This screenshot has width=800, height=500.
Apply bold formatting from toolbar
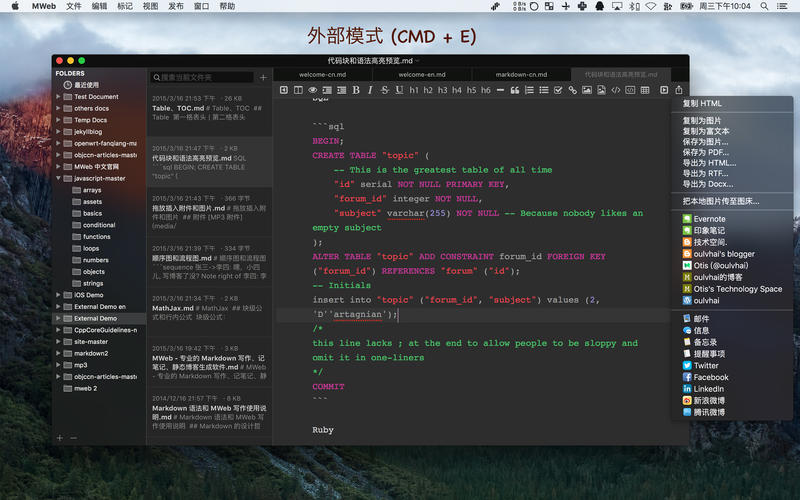click(x=356, y=90)
